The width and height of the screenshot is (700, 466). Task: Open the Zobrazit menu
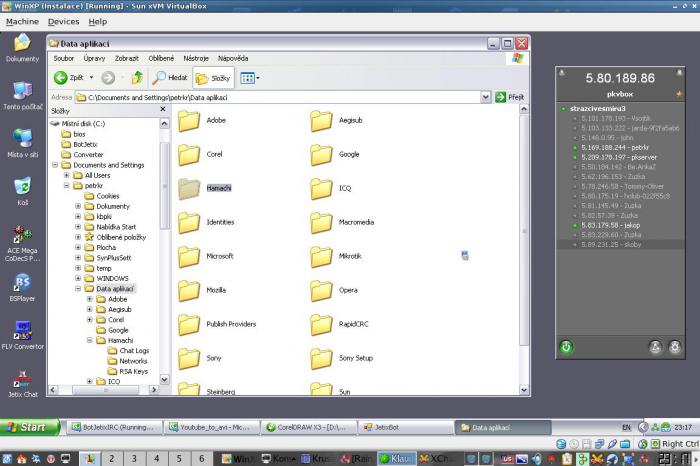point(127,58)
